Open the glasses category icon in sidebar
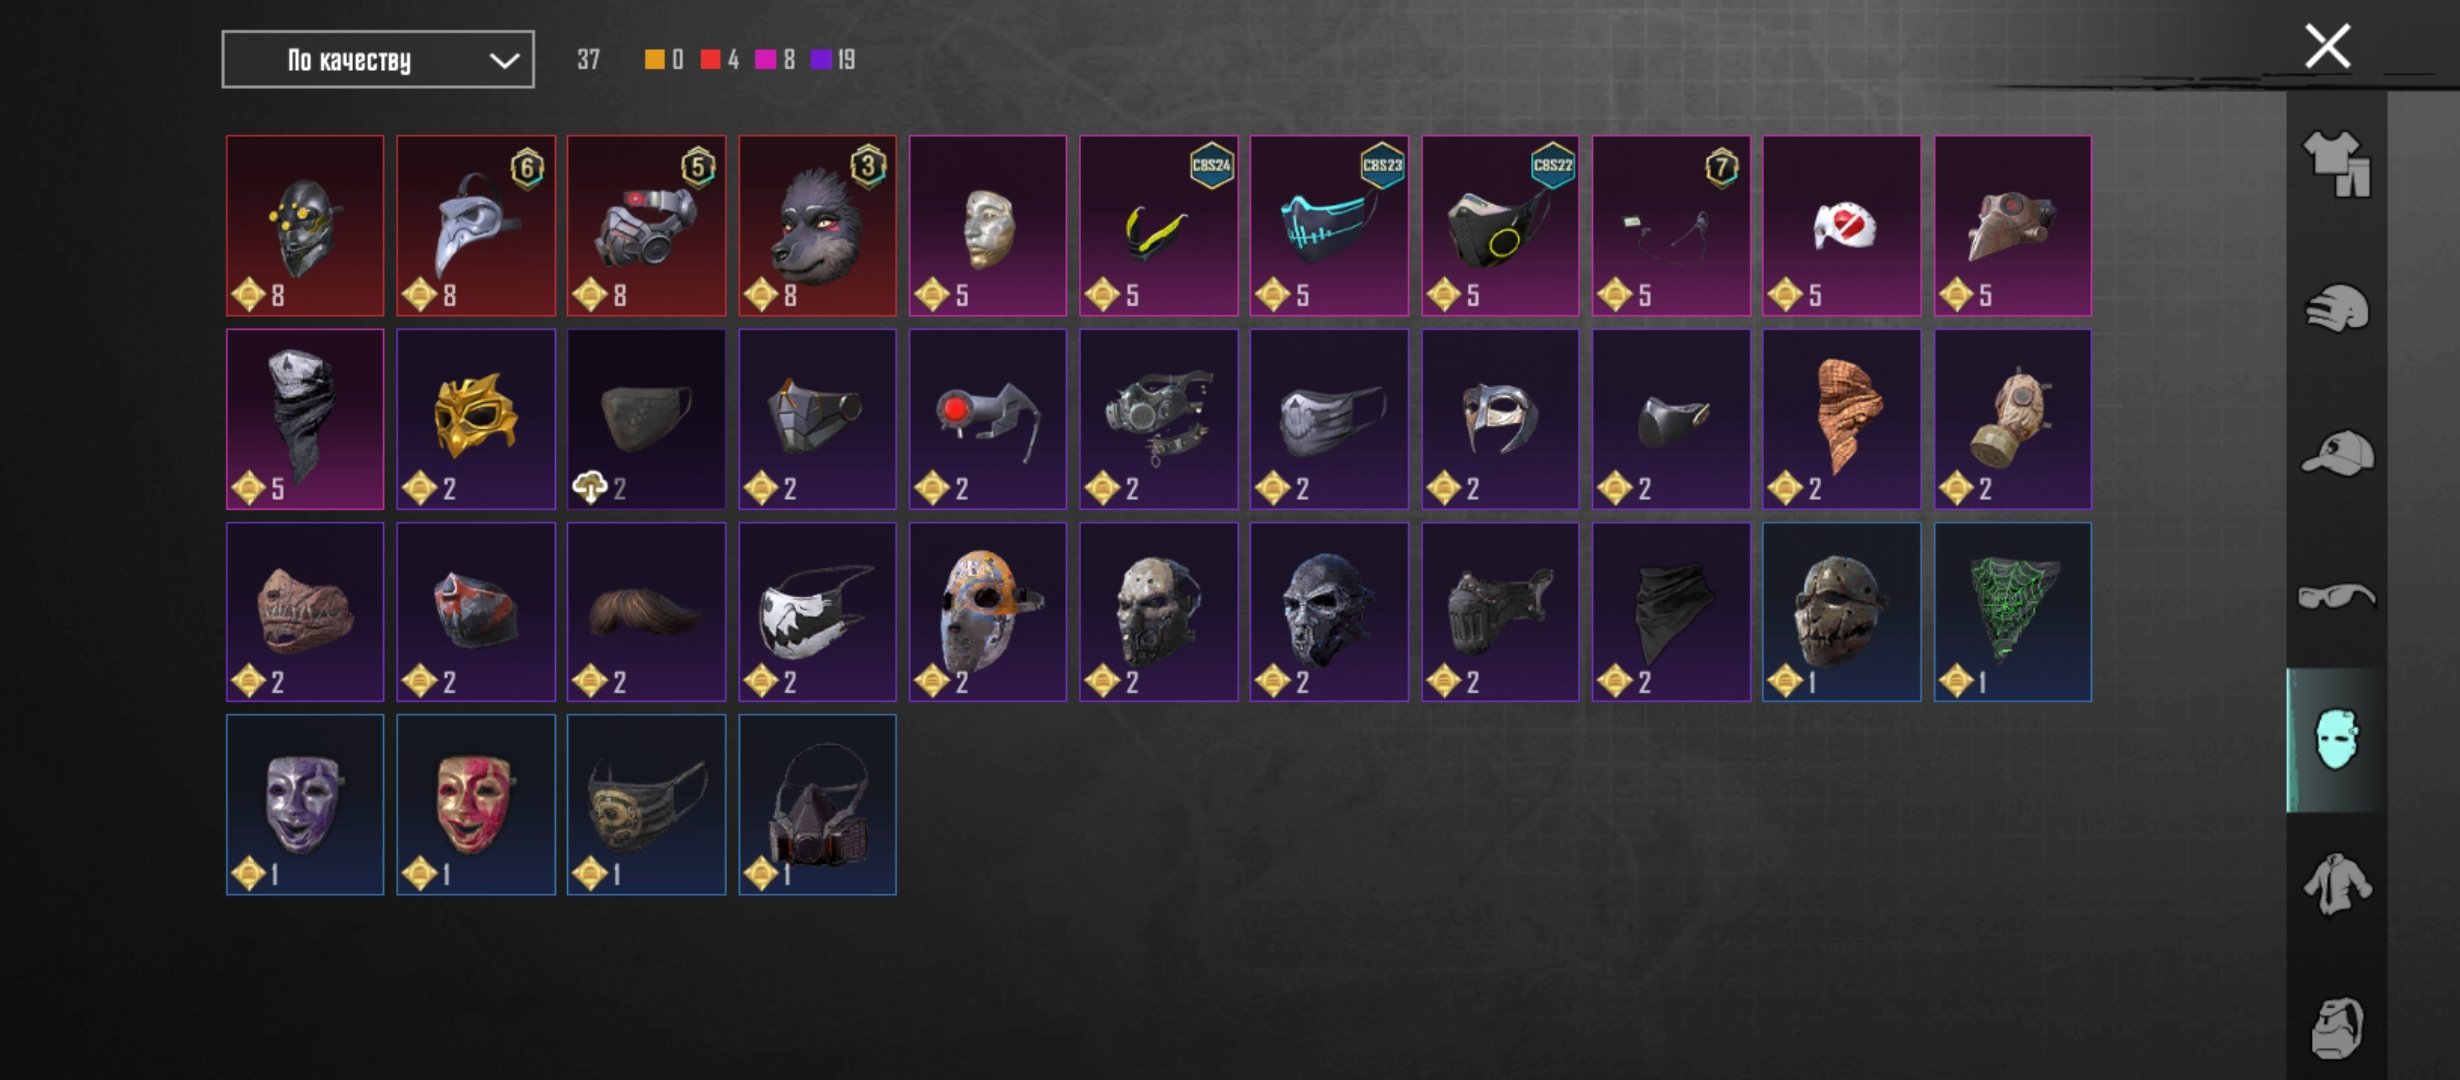The image size is (2460, 1080). coord(2337,597)
